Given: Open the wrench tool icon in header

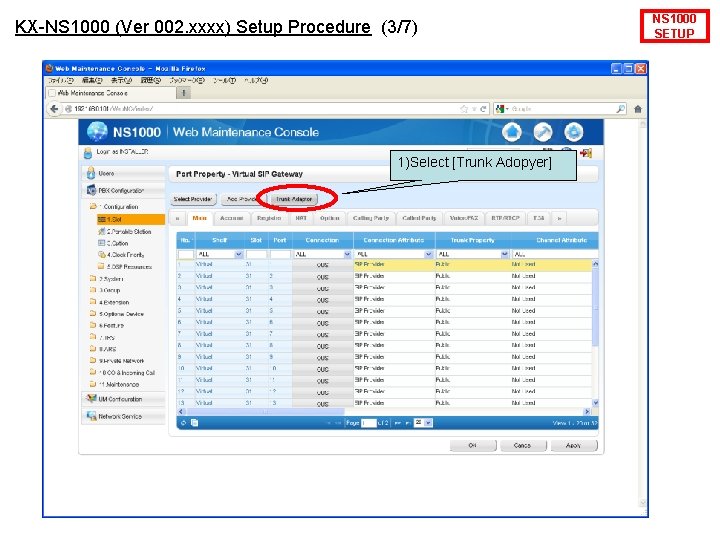Looking at the screenshot, I should tap(543, 132).
